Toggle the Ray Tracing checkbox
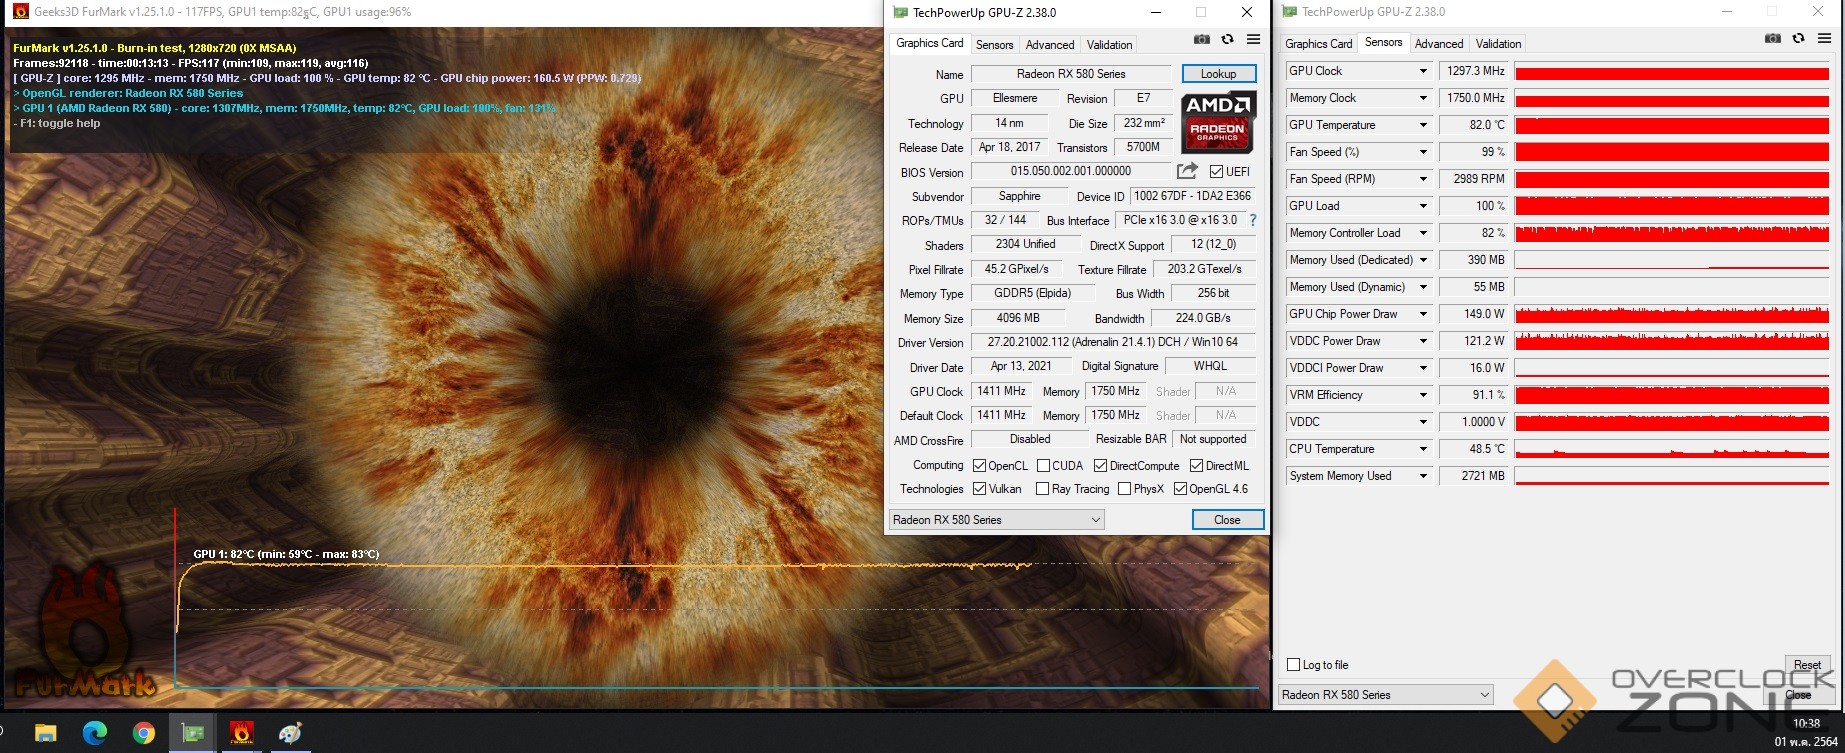Screen dimensions: 1845x753 pyautogui.click(x=1042, y=489)
